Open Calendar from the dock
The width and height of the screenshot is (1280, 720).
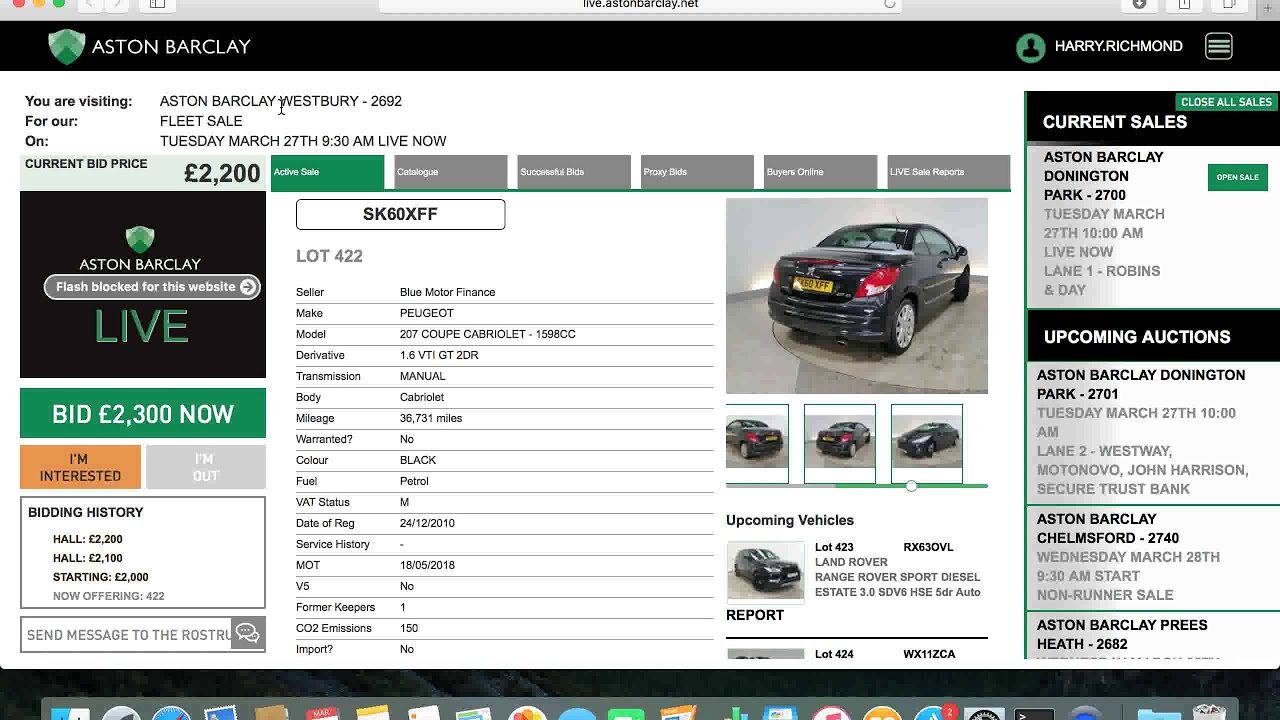pos(322,714)
